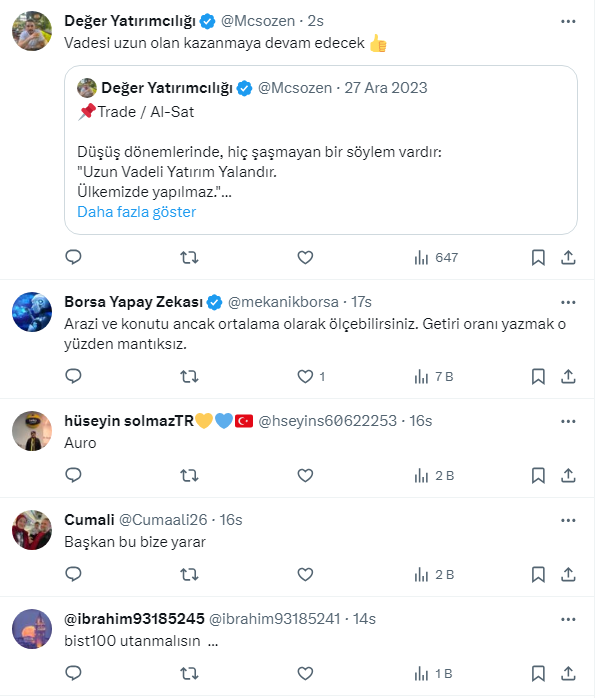Reply to Borsa Yapay Zekası tweet
Image resolution: width=602 pixels, height=698 pixels.
click(x=73, y=377)
